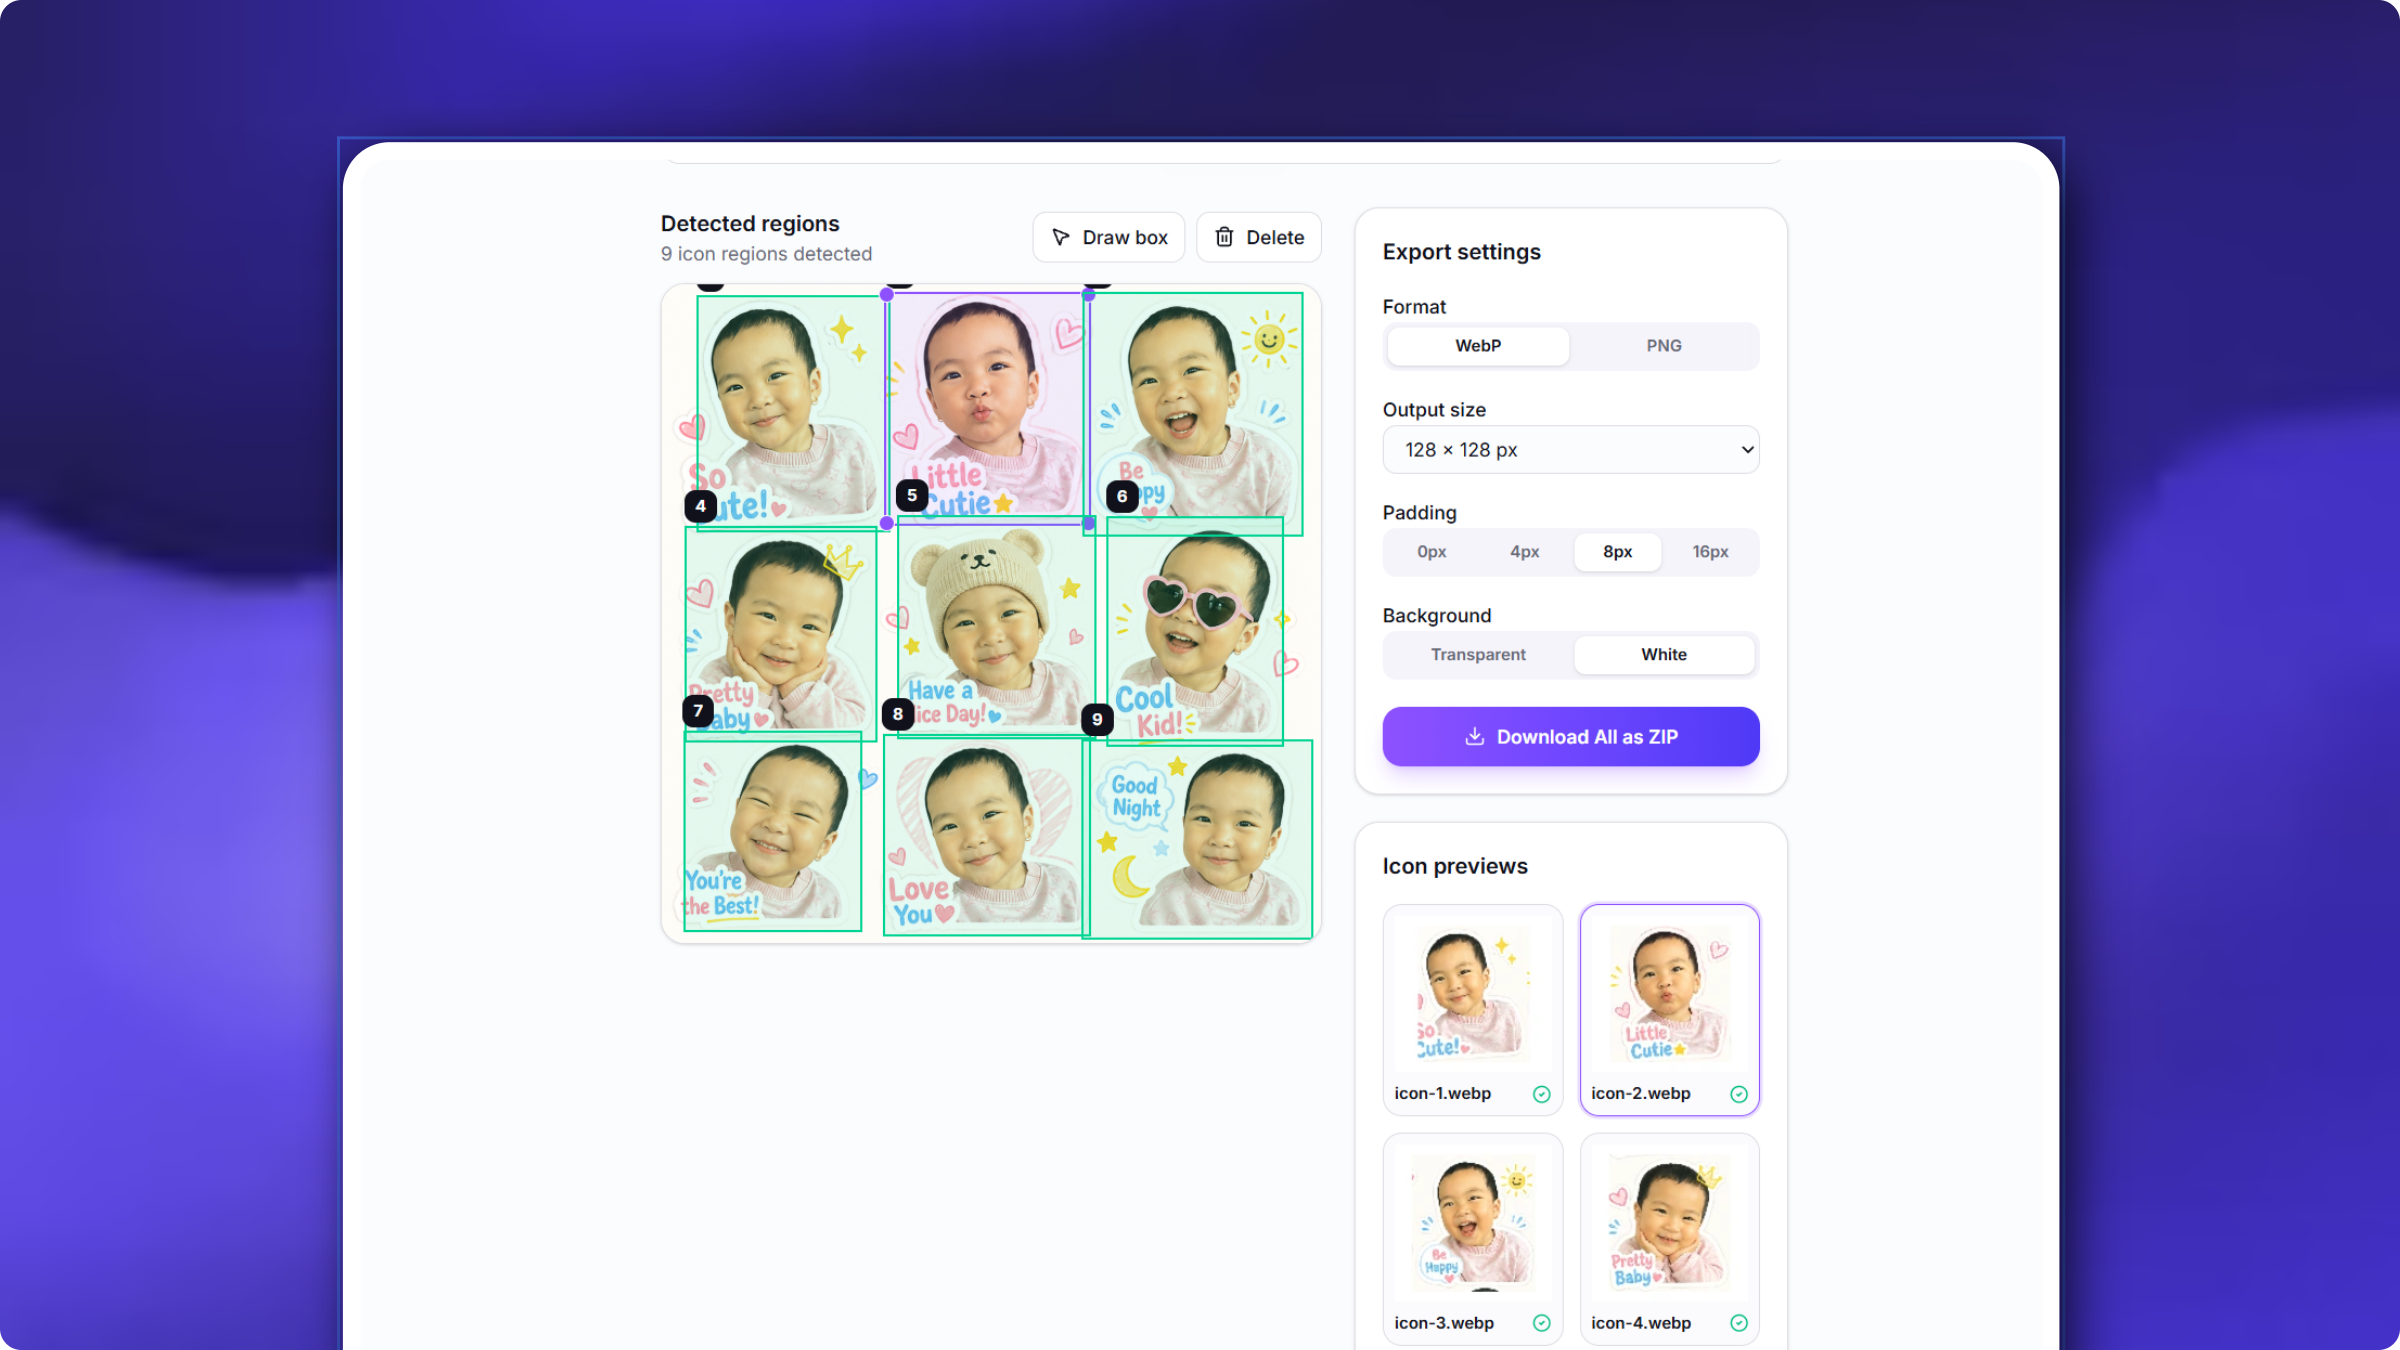
Task: Select the 'Little Cutie' sticker region
Action: 988,408
